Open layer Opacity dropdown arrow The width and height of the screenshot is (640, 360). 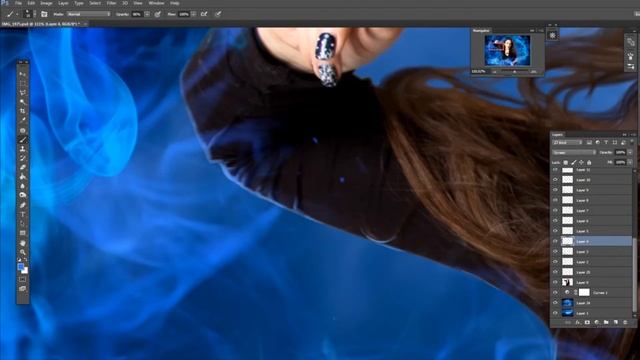pos(630,152)
